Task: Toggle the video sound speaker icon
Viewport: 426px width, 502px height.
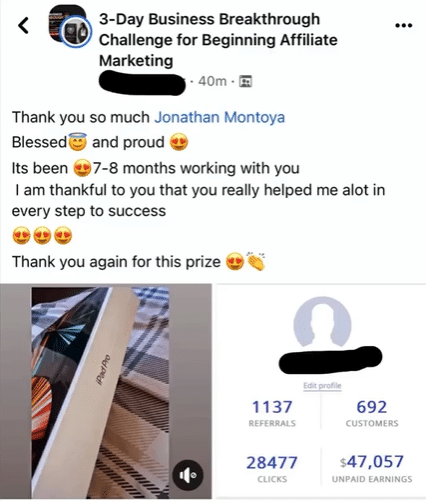Action: tap(188, 475)
